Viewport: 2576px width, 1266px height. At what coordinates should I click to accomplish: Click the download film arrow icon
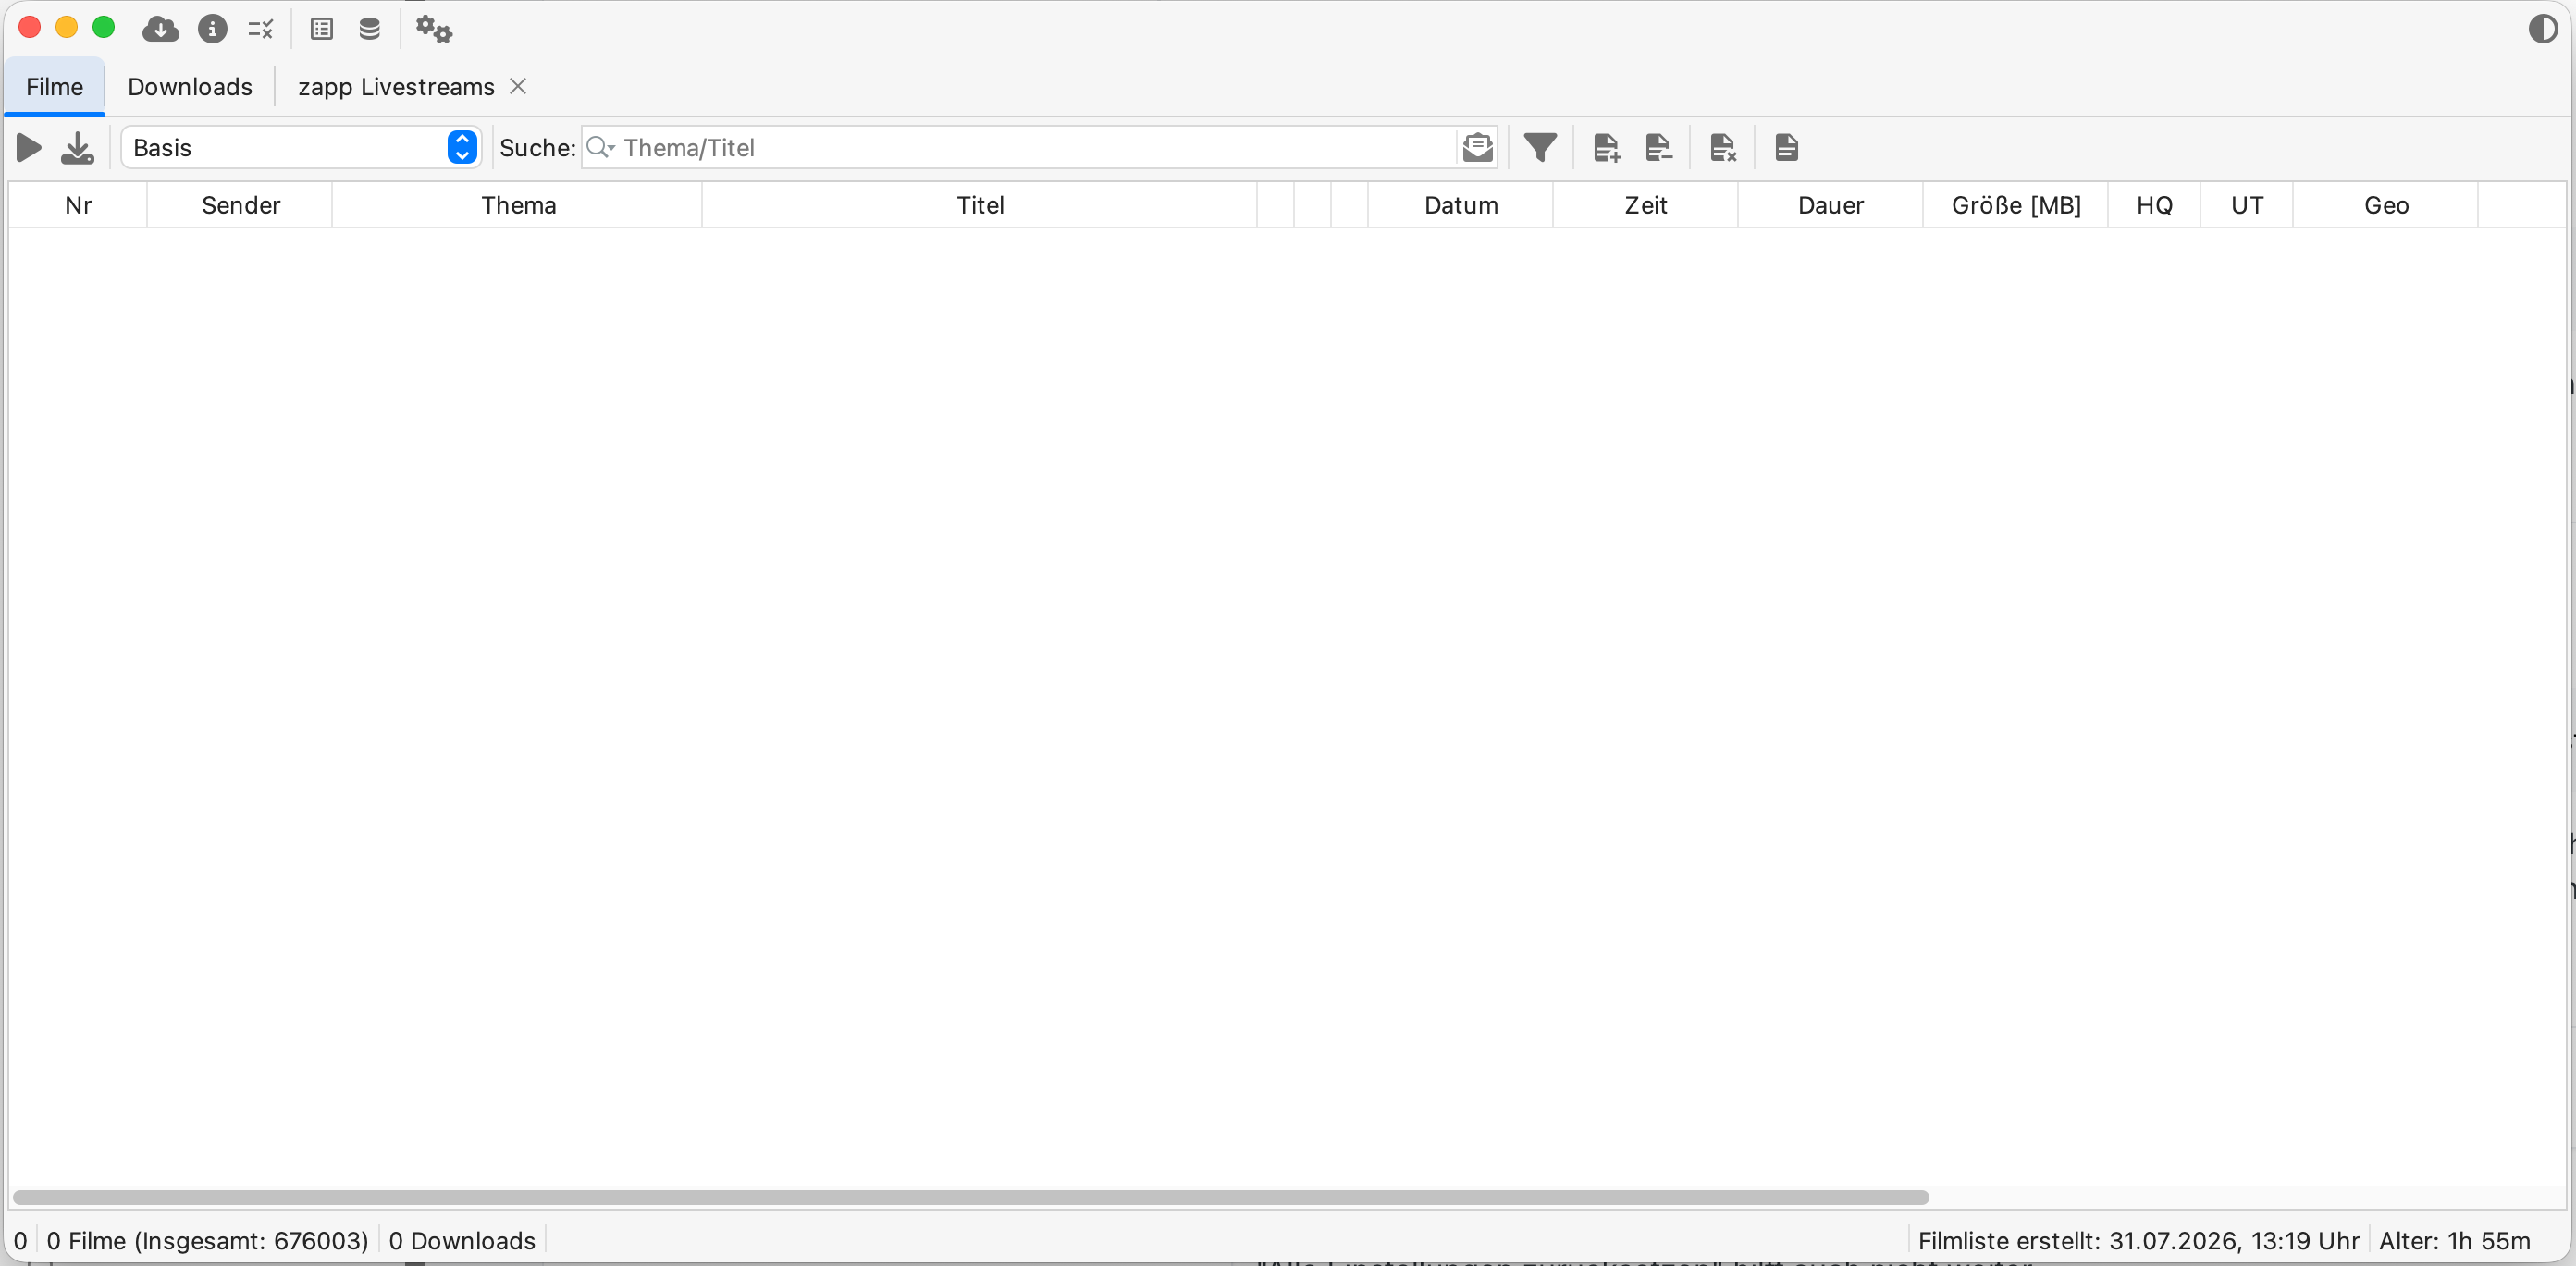click(77, 148)
